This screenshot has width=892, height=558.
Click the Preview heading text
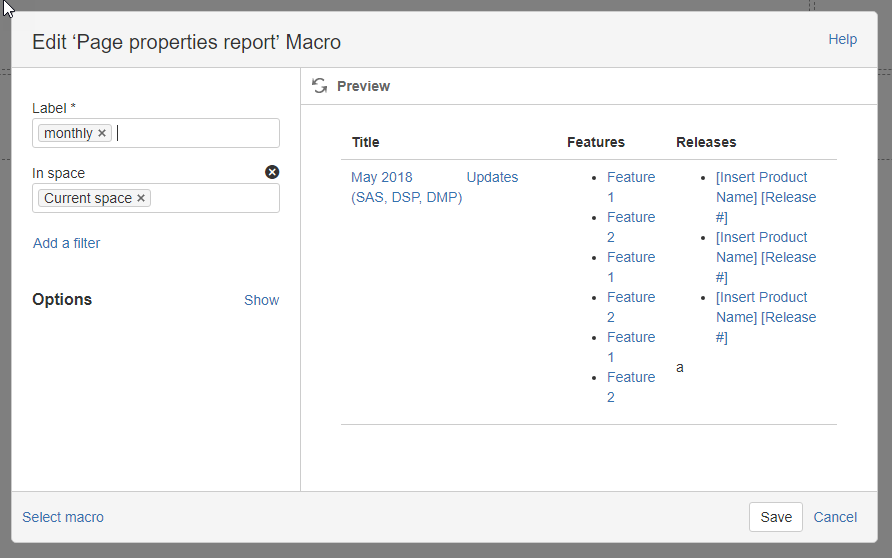click(x=364, y=86)
